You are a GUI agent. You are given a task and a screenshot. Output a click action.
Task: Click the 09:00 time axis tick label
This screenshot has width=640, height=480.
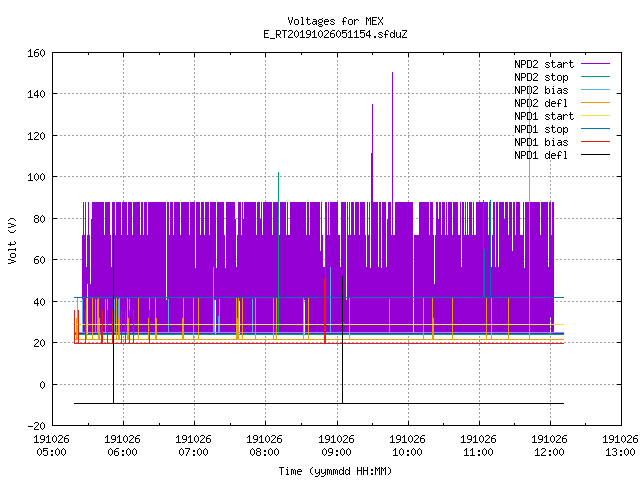coord(336,452)
